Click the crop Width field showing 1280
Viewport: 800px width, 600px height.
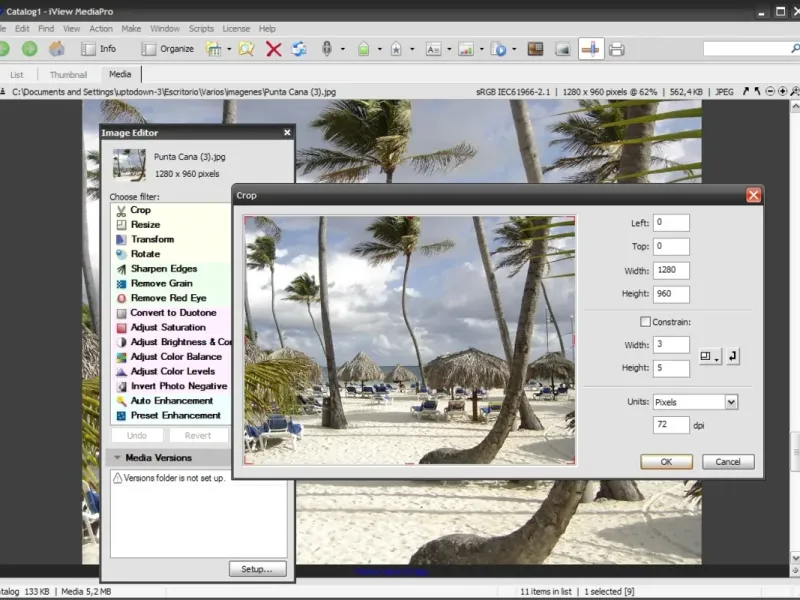click(671, 270)
